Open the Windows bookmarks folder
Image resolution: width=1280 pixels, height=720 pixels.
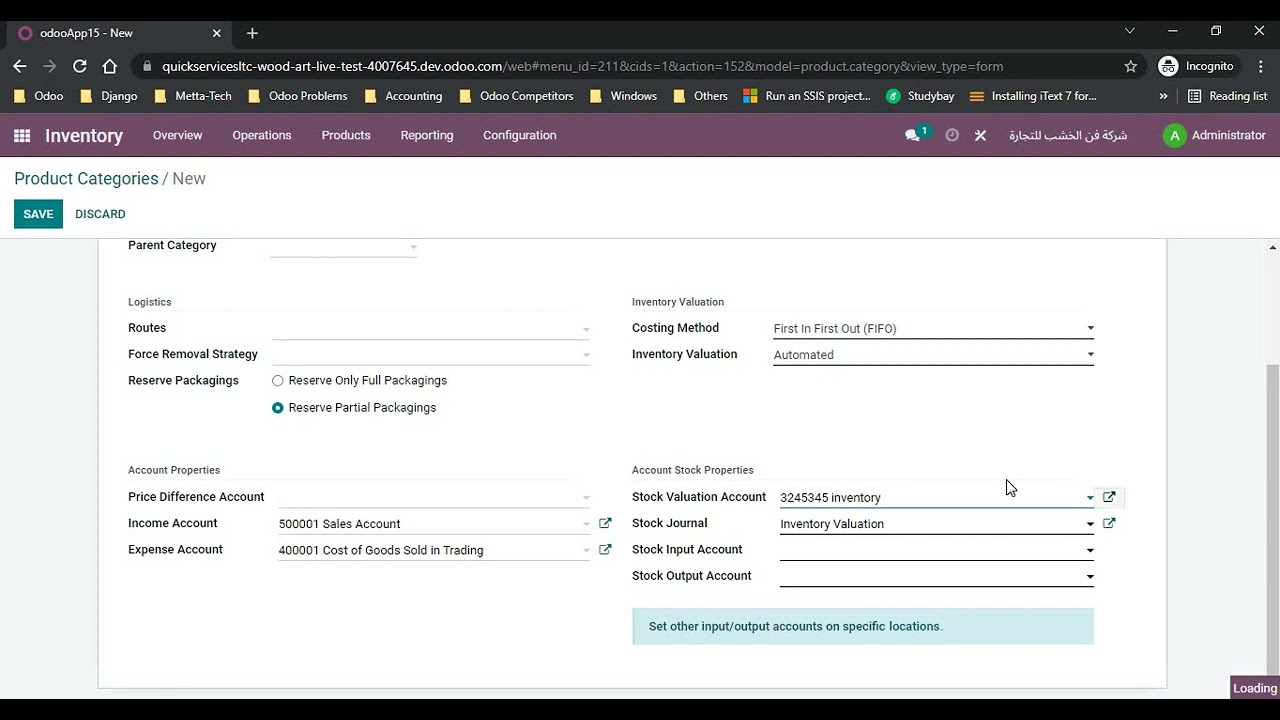623,96
